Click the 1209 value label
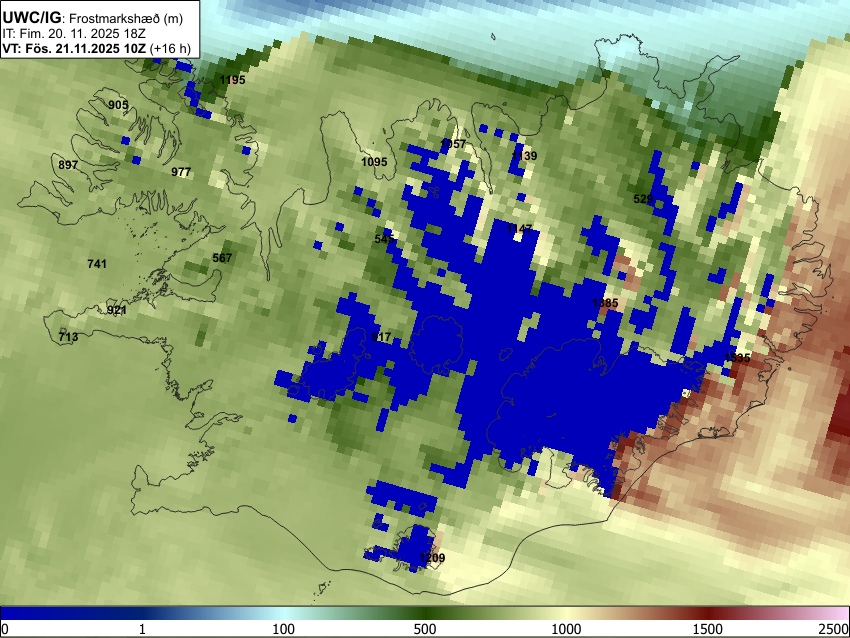The image size is (850, 638). 432,558
